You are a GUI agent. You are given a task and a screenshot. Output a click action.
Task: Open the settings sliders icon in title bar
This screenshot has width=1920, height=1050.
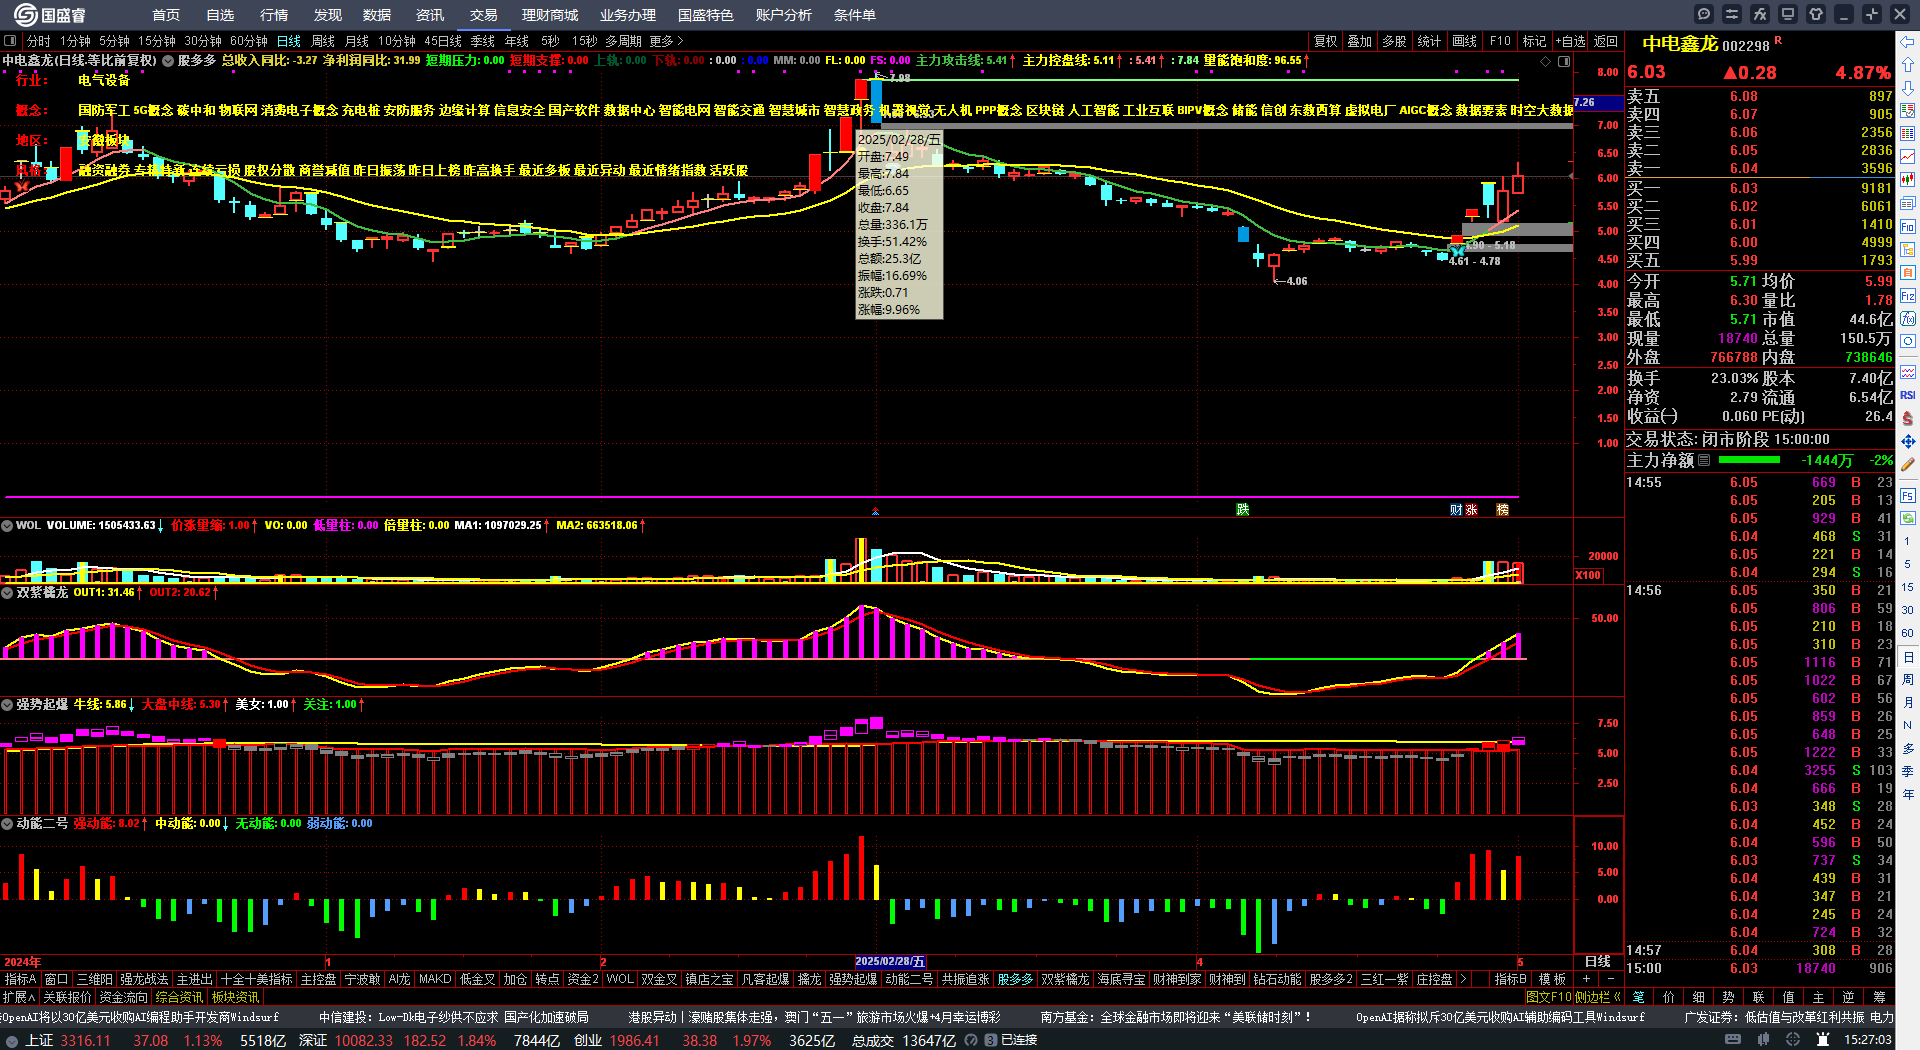click(1732, 14)
